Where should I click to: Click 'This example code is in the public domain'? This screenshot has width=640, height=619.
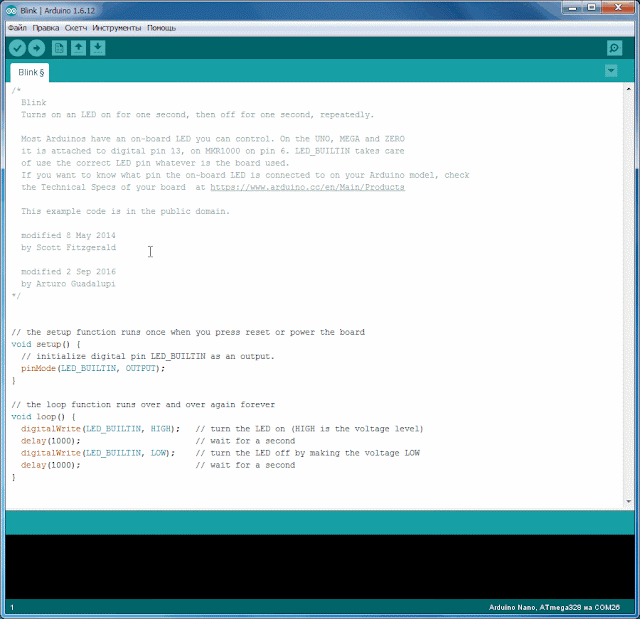(126, 211)
